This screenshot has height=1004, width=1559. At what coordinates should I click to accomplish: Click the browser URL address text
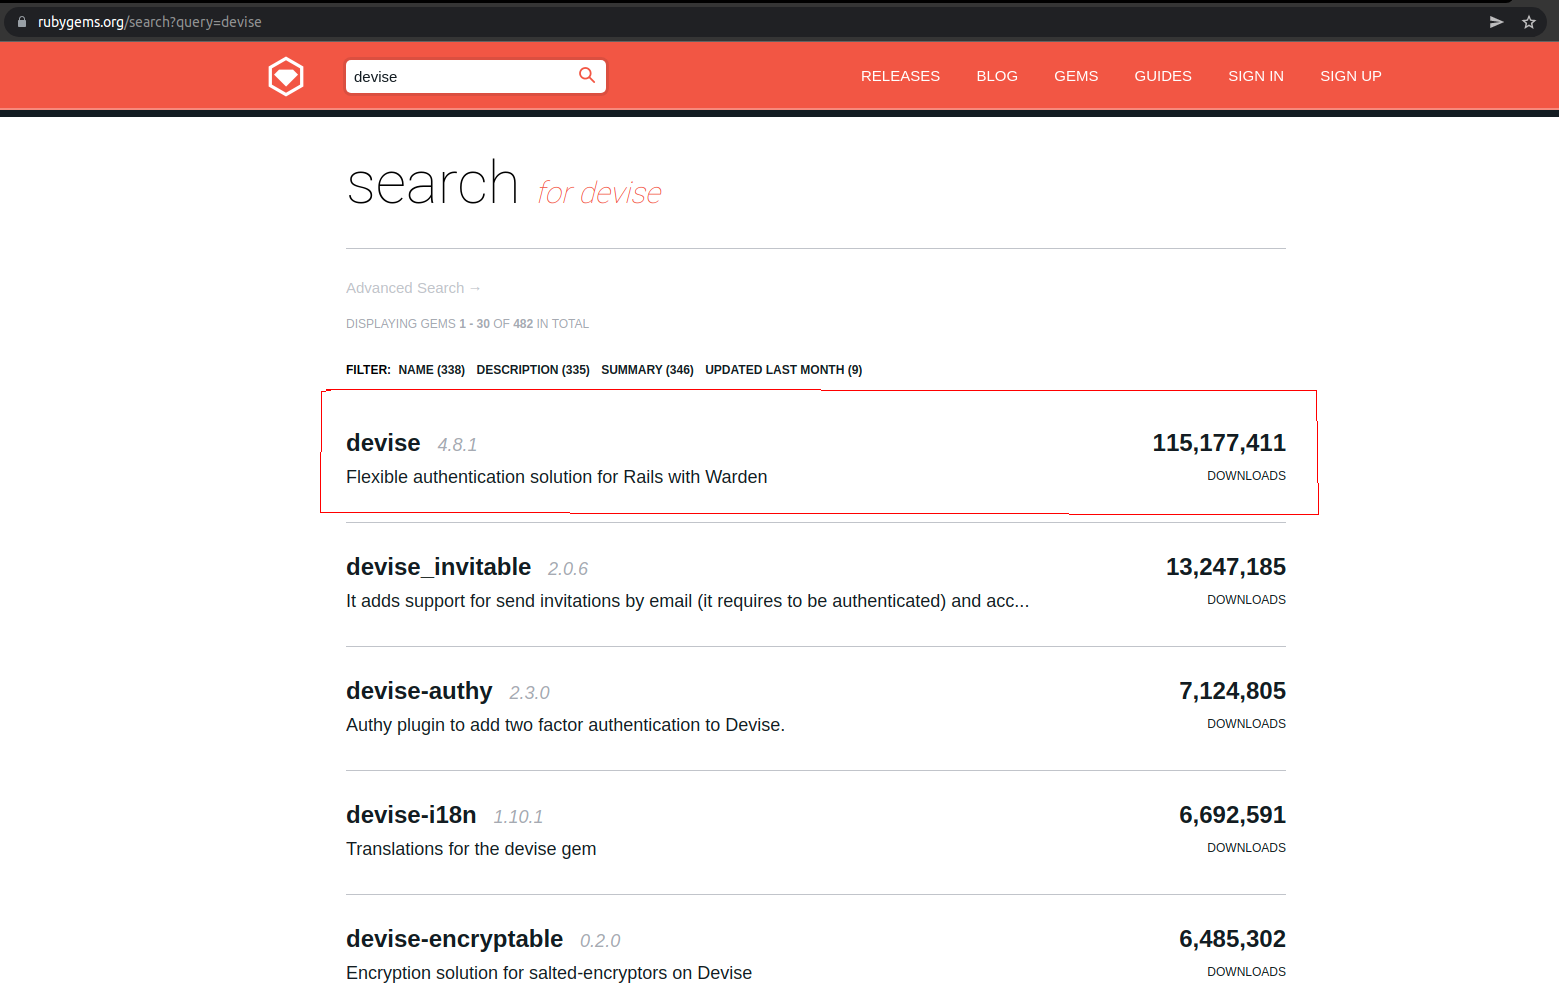point(150,22)
